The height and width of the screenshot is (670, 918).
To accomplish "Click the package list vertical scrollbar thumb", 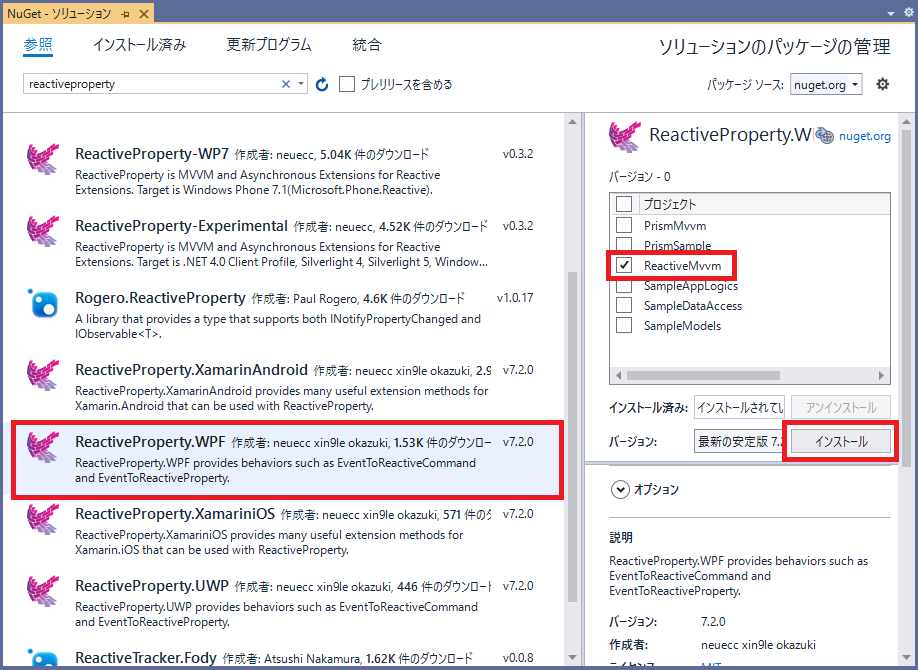I will click(x=573, y=436).
